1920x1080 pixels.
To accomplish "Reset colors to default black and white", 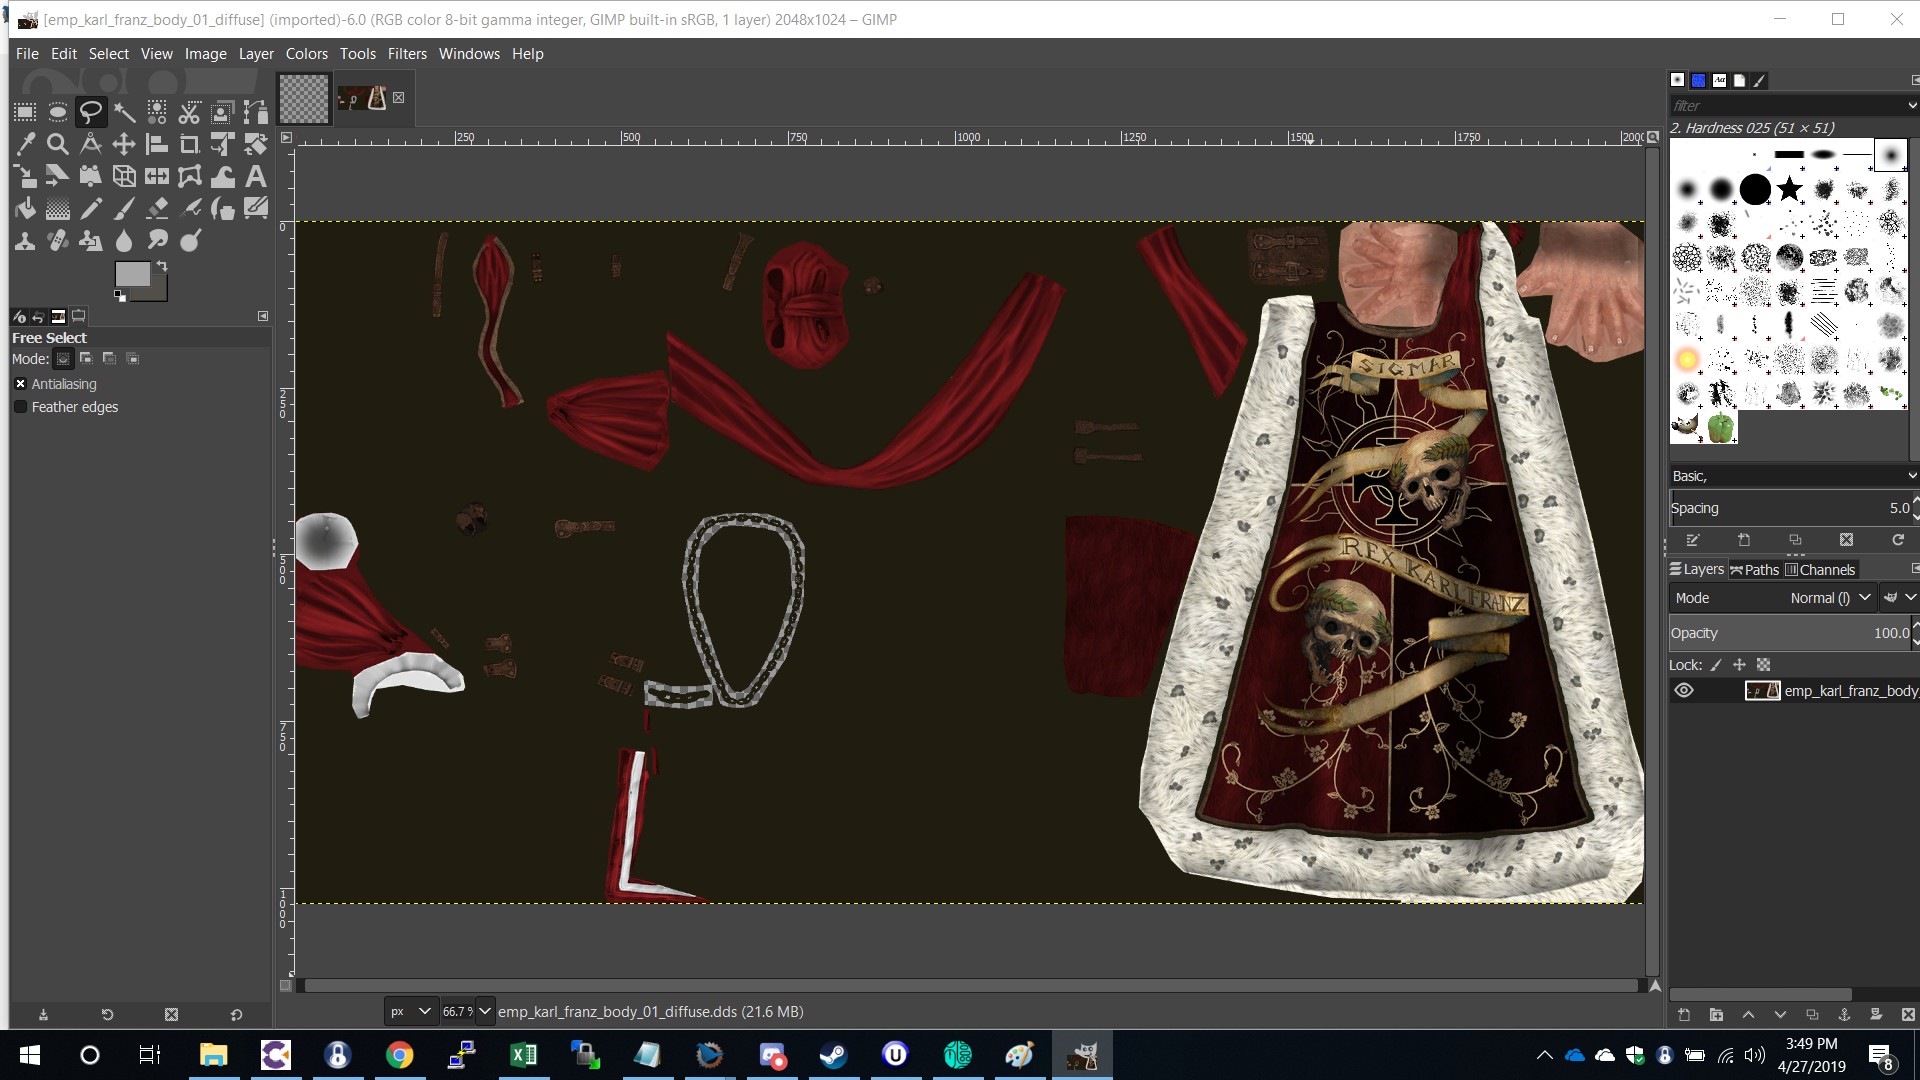I will 120,296.
